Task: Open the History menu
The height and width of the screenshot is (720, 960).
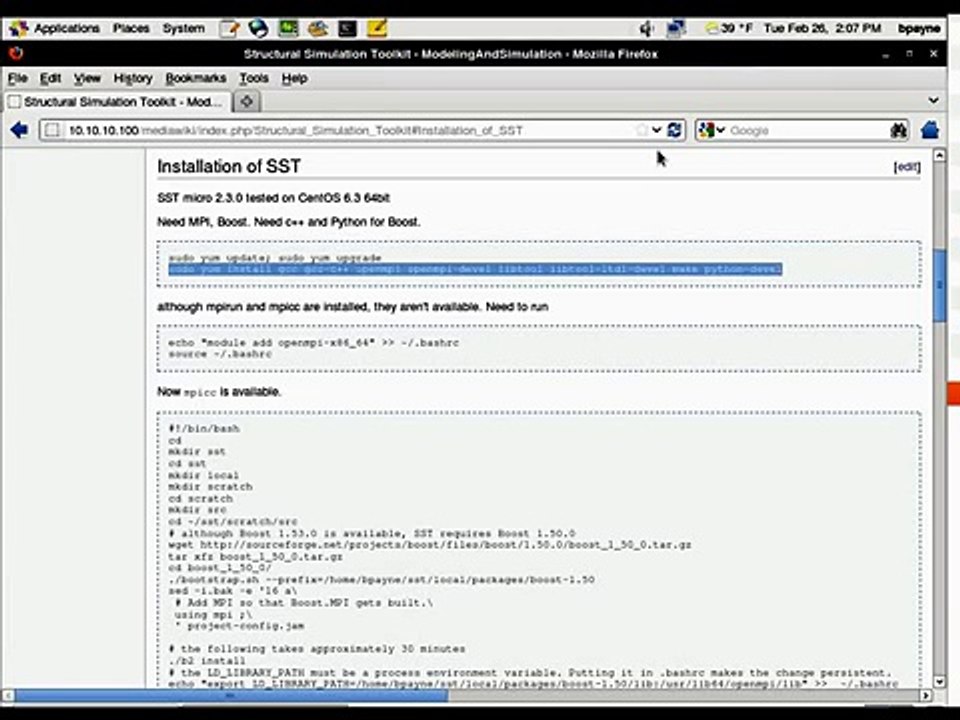Action: (x=133, y=78)
